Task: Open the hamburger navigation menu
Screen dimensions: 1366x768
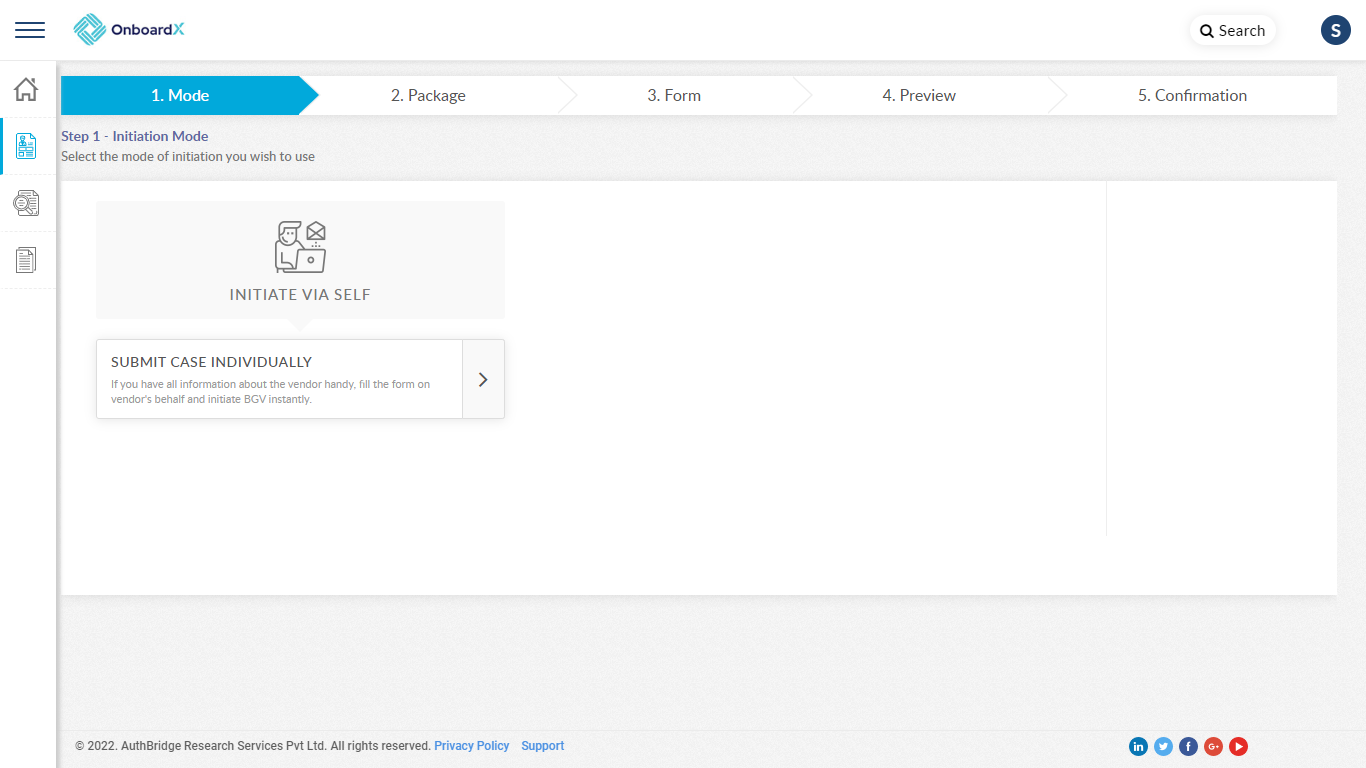Action: pyautogui.click(x=30, y=30)
